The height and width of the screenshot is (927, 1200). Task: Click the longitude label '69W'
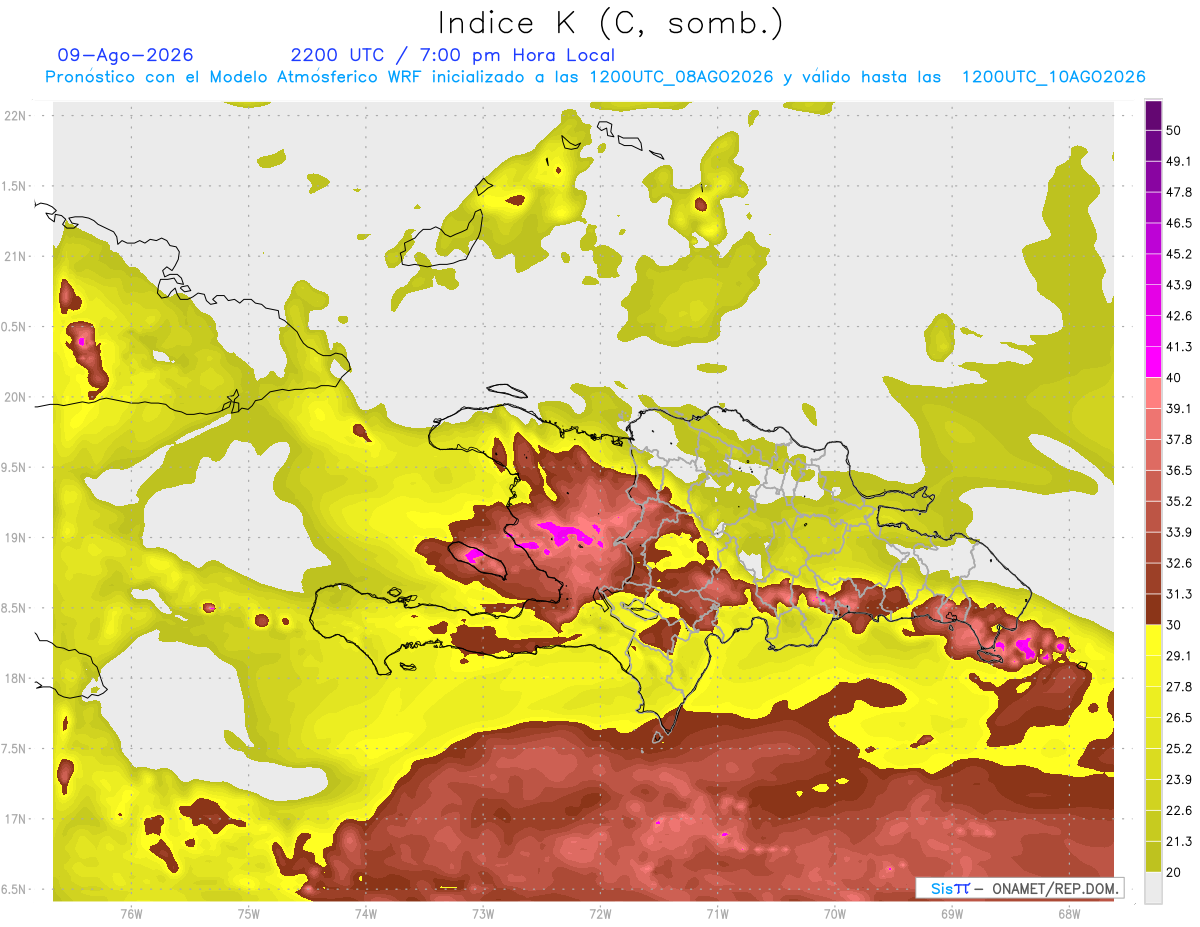tap(951, 914)
